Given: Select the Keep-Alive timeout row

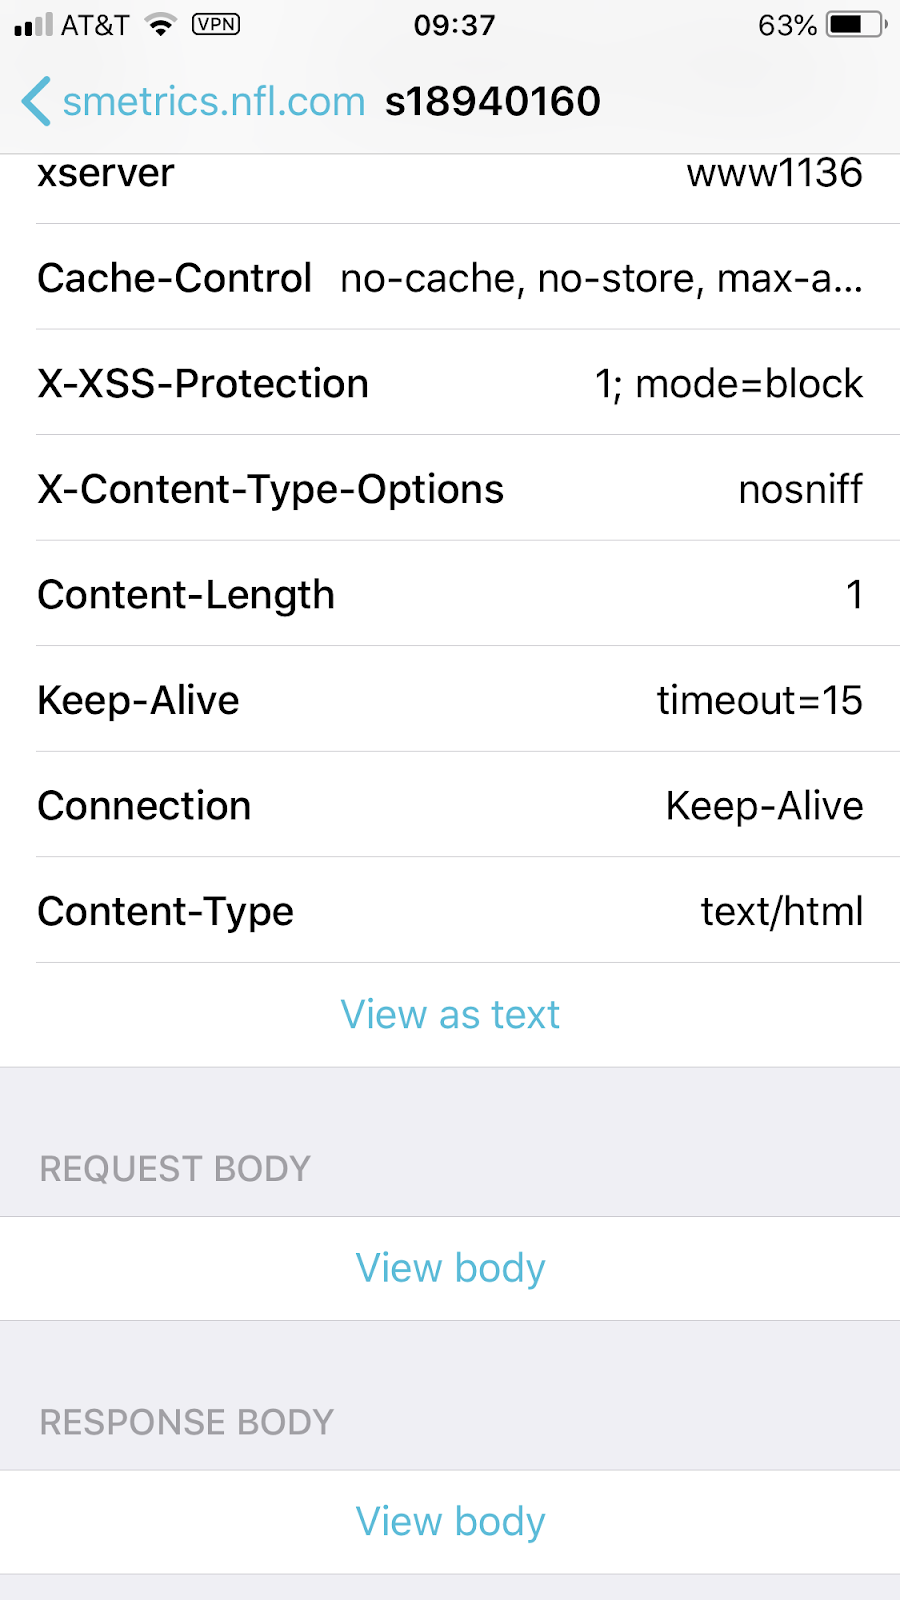Looking at the screenshot, I should click(450, 700).
